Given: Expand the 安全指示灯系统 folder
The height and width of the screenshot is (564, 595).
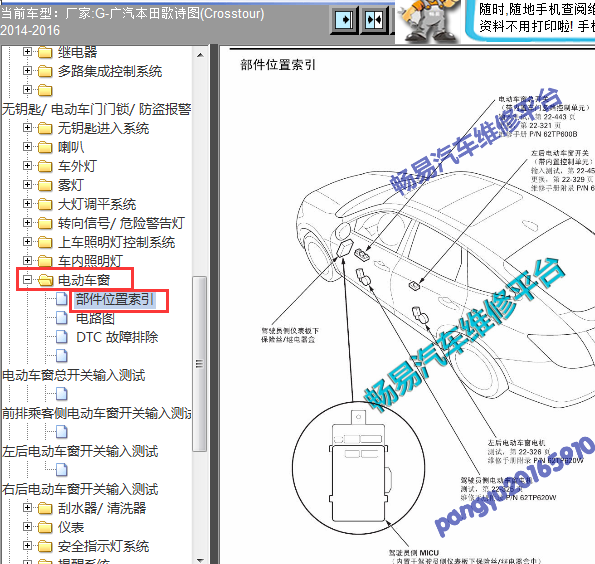Looking at the screenshot, I should tap(27, 546).
